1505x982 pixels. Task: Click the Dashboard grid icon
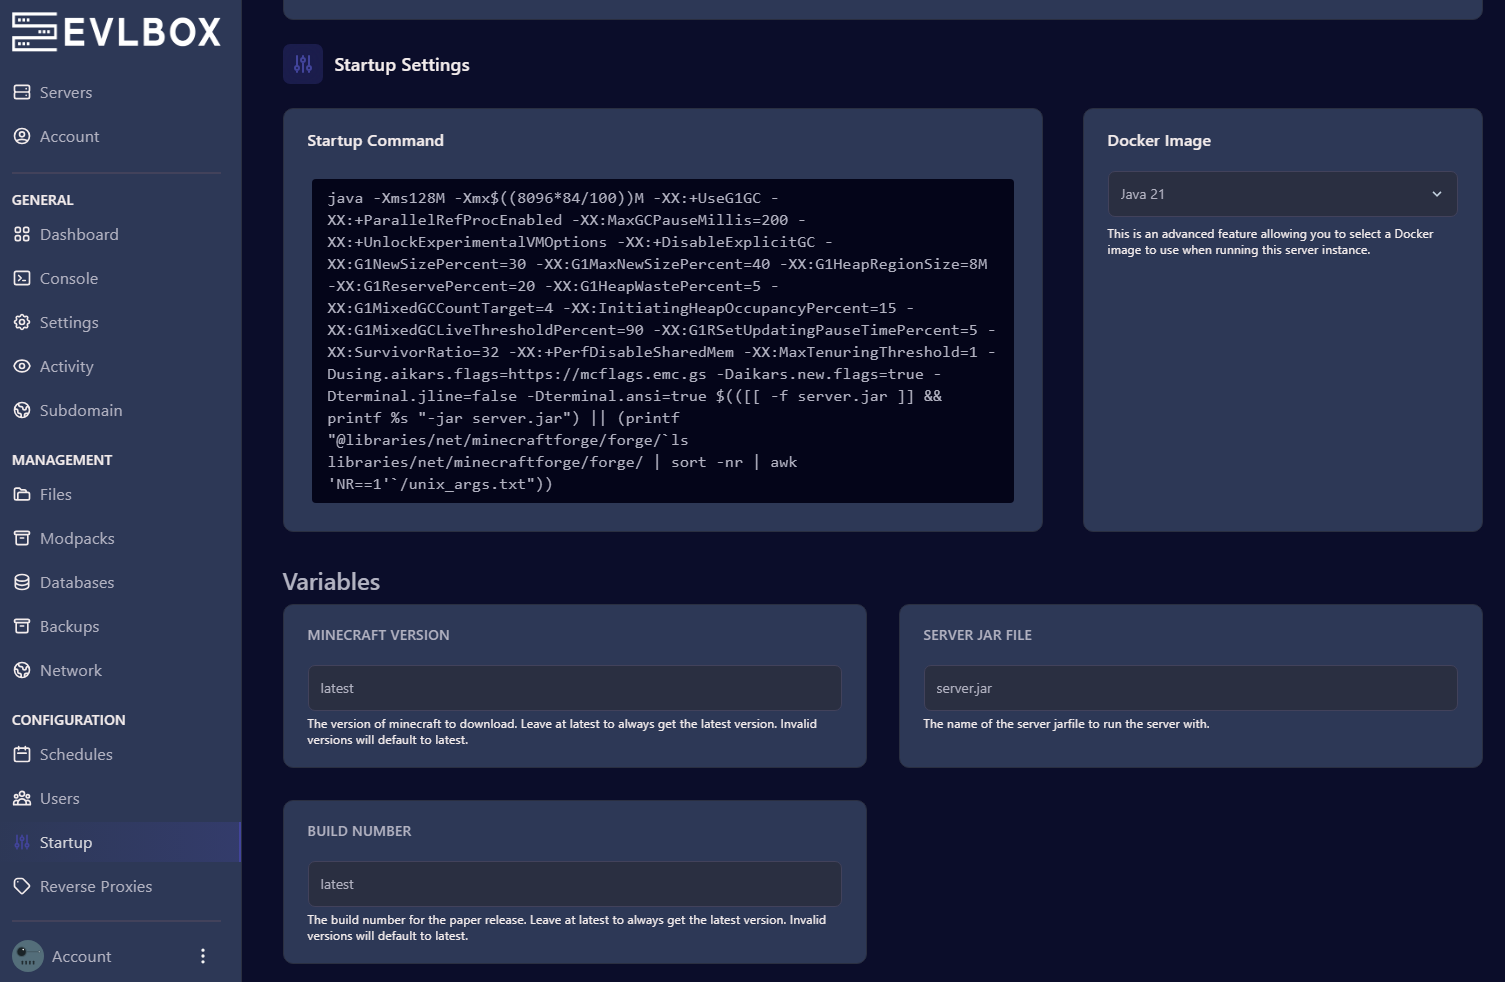coord(22,234)
